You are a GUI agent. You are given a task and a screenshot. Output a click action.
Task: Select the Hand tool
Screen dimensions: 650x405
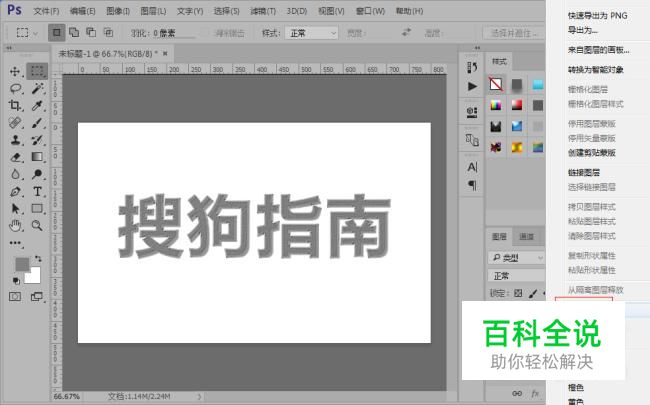tap(15, 226)
